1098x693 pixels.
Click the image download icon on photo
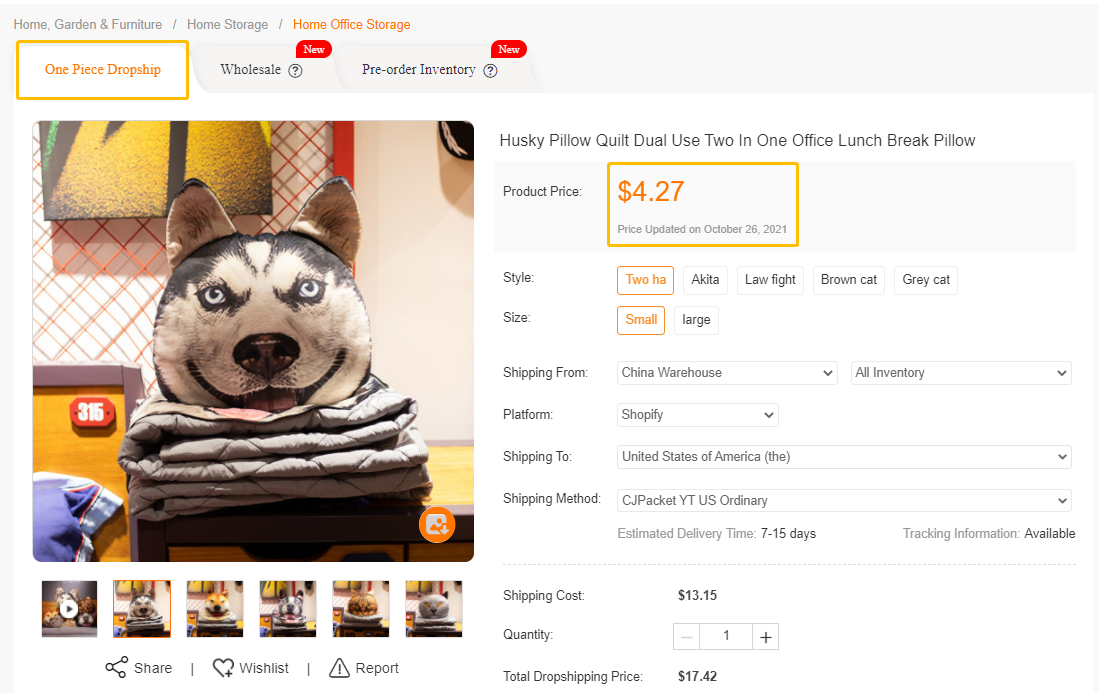pyautogui.click(x=437, y=524)
